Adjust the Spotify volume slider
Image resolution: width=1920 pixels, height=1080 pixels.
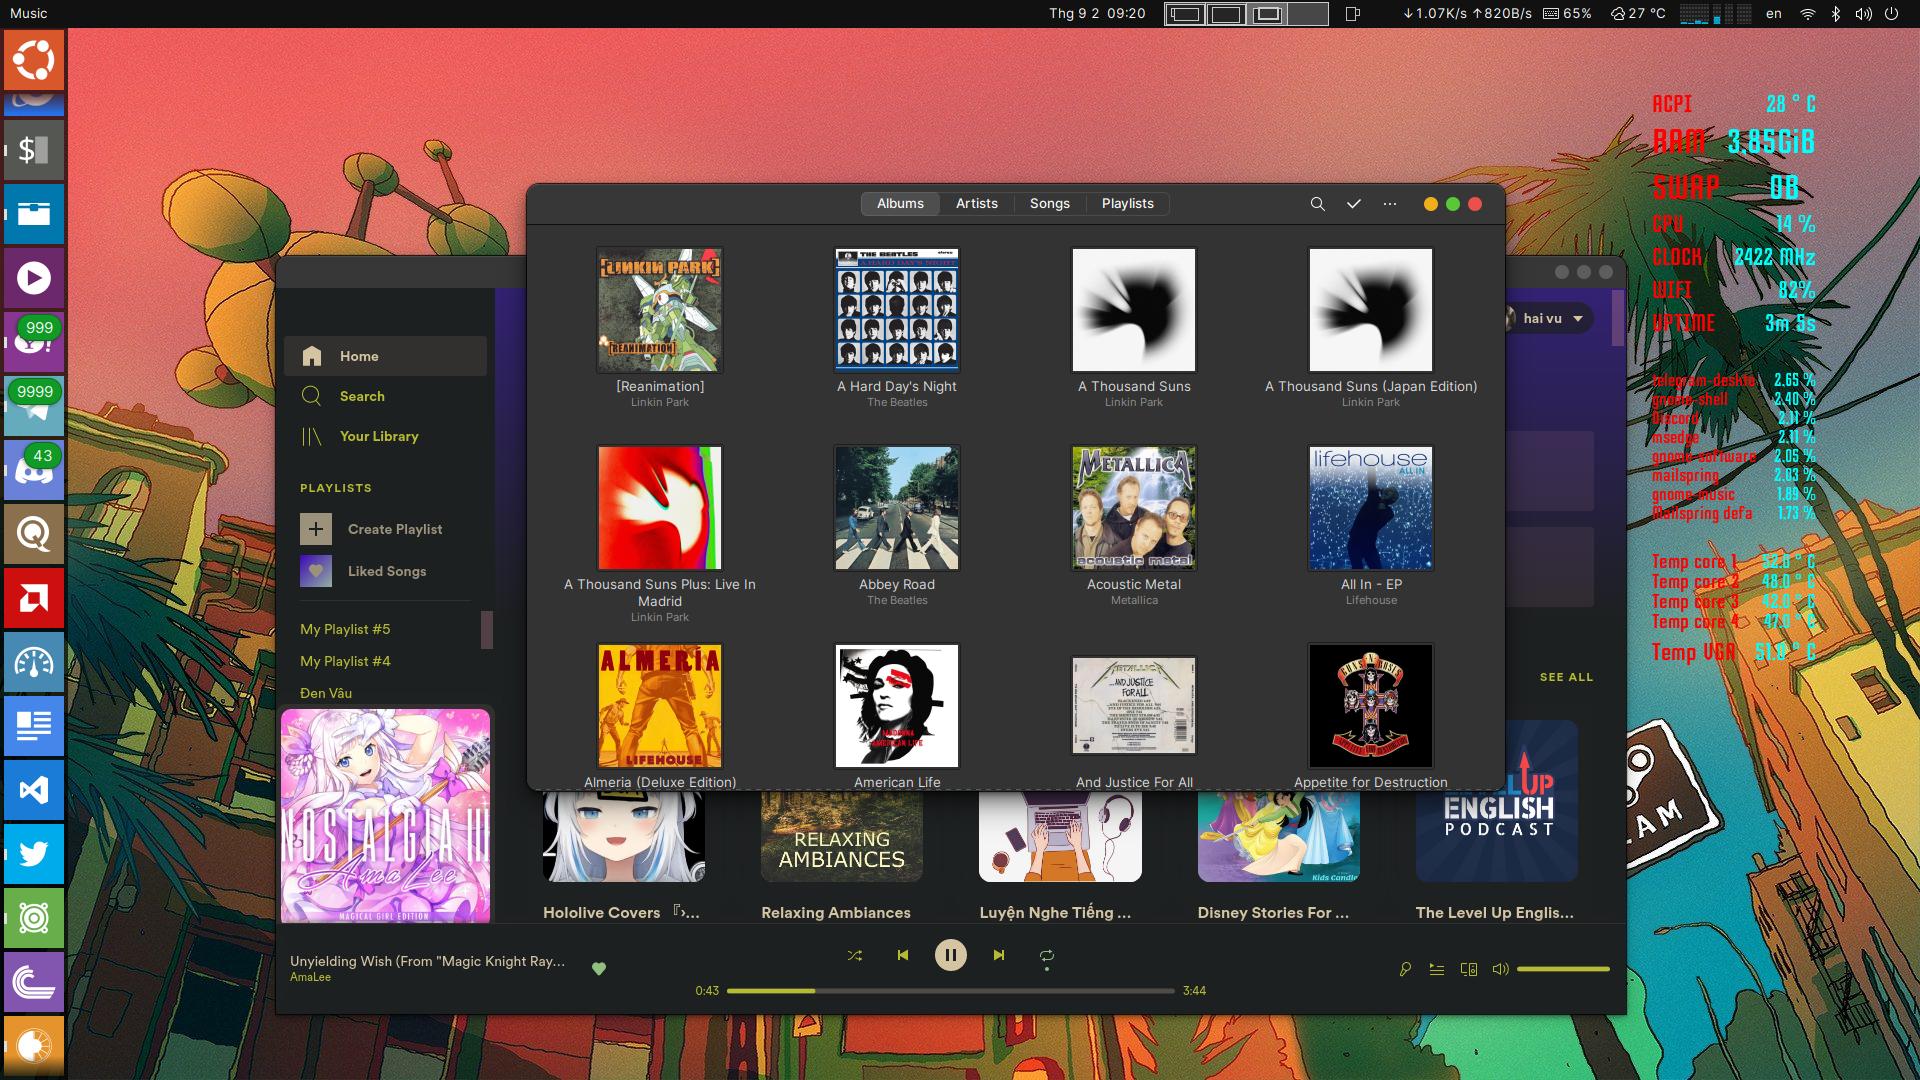point(1563,969)
